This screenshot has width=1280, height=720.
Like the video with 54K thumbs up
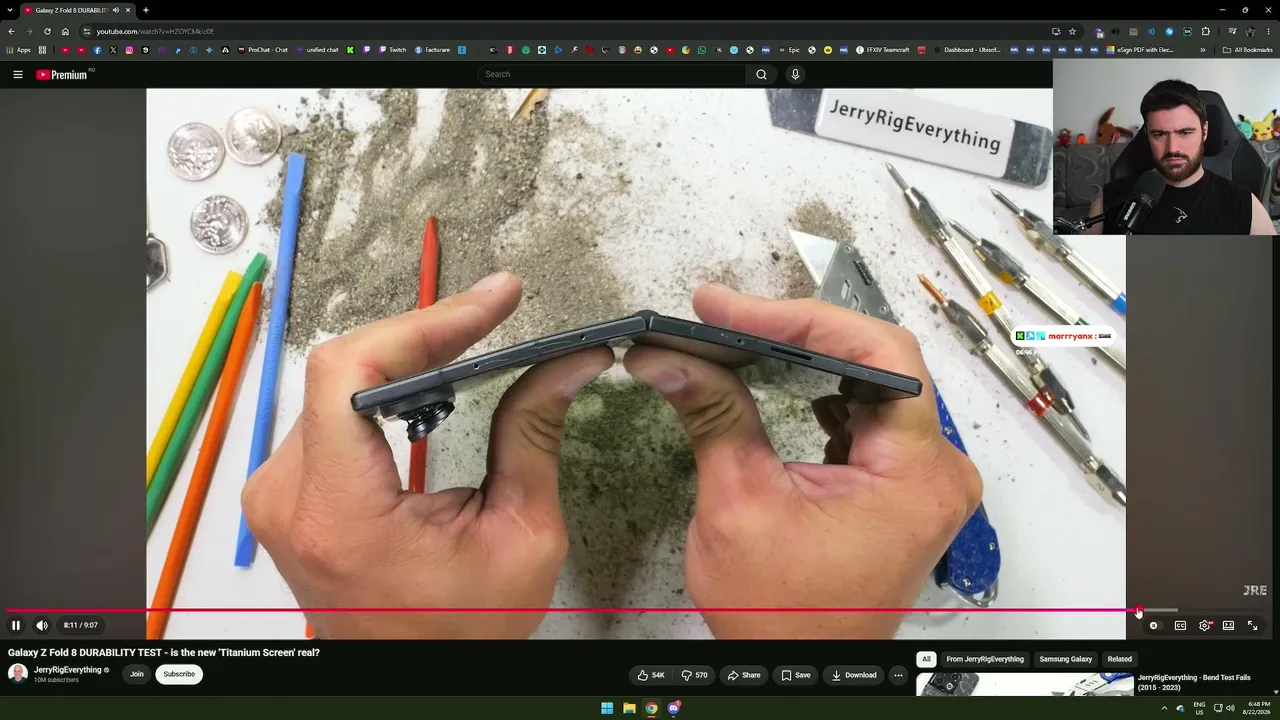651,675
